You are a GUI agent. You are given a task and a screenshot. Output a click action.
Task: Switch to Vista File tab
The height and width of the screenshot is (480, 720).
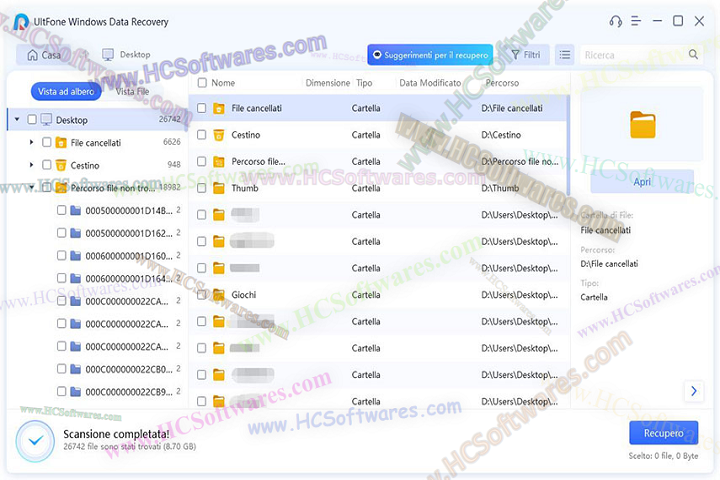click(x=132, y=91)
